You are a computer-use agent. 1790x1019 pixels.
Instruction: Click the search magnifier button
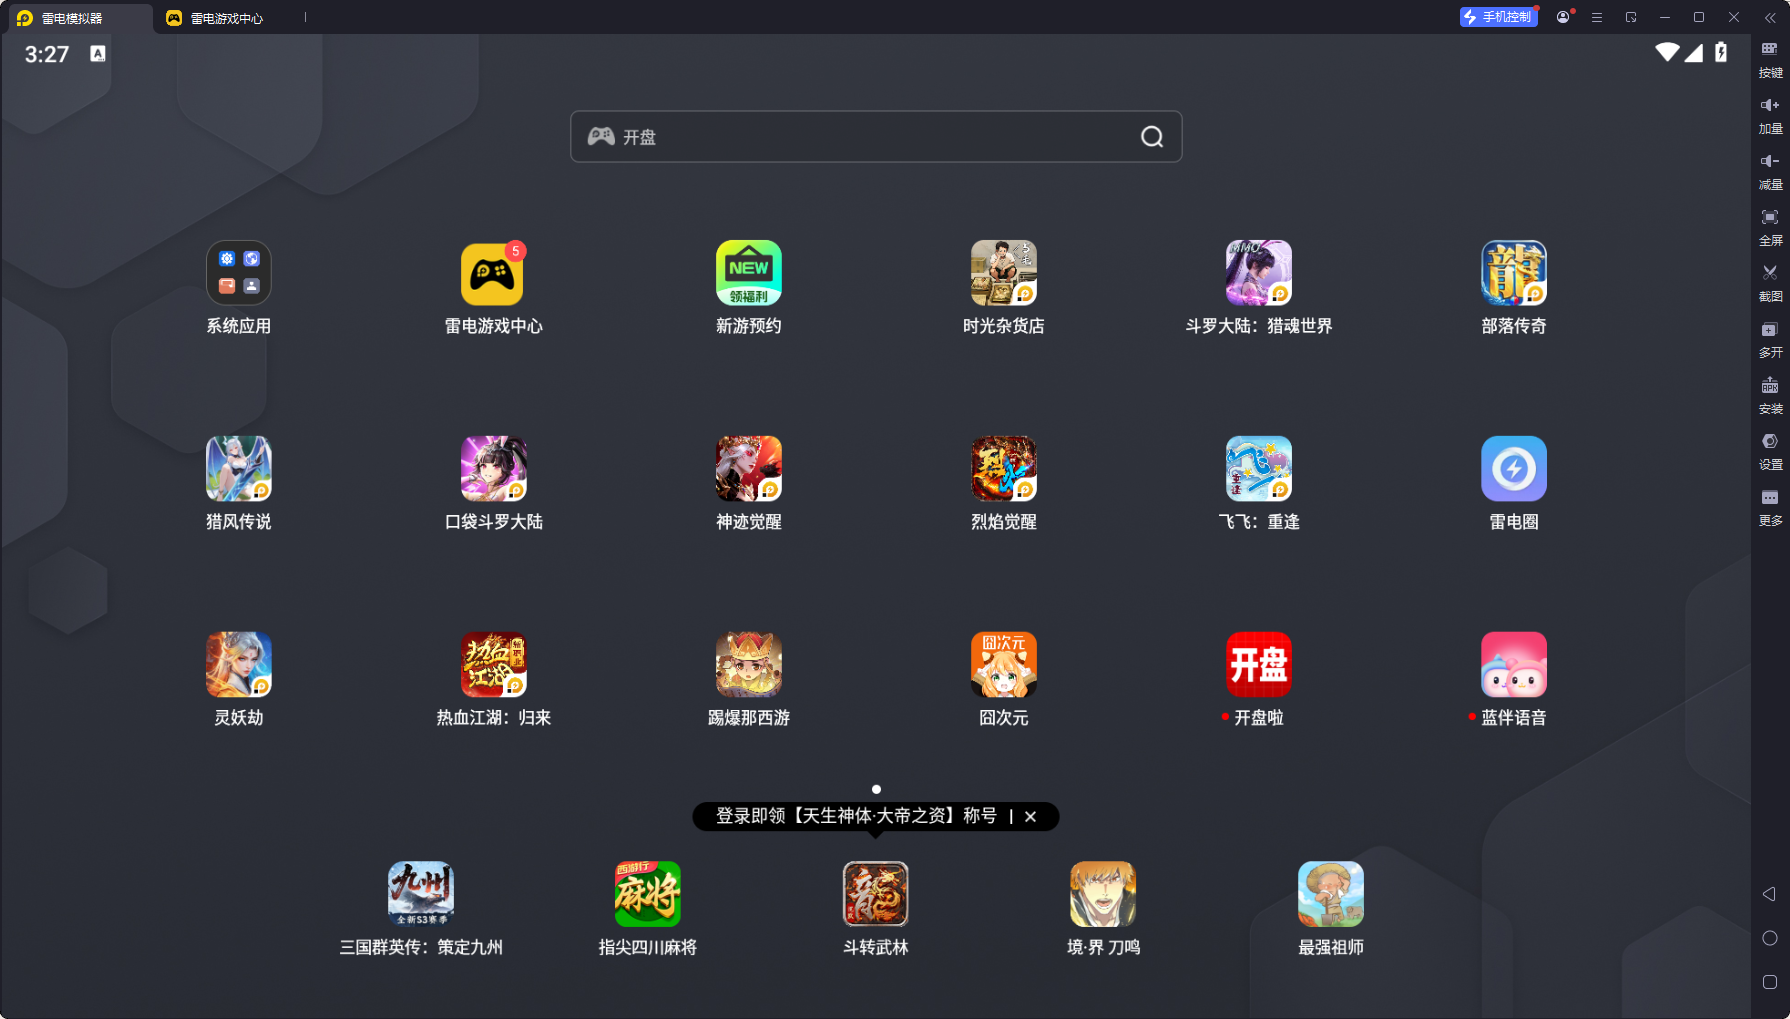[1152, 137]
